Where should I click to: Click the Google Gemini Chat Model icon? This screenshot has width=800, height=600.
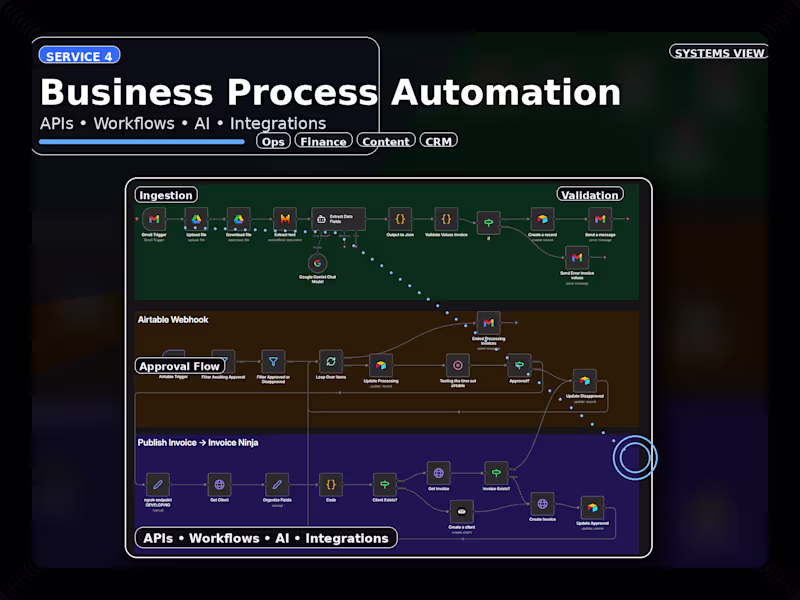pyautogui.click(x=318, y=263)
